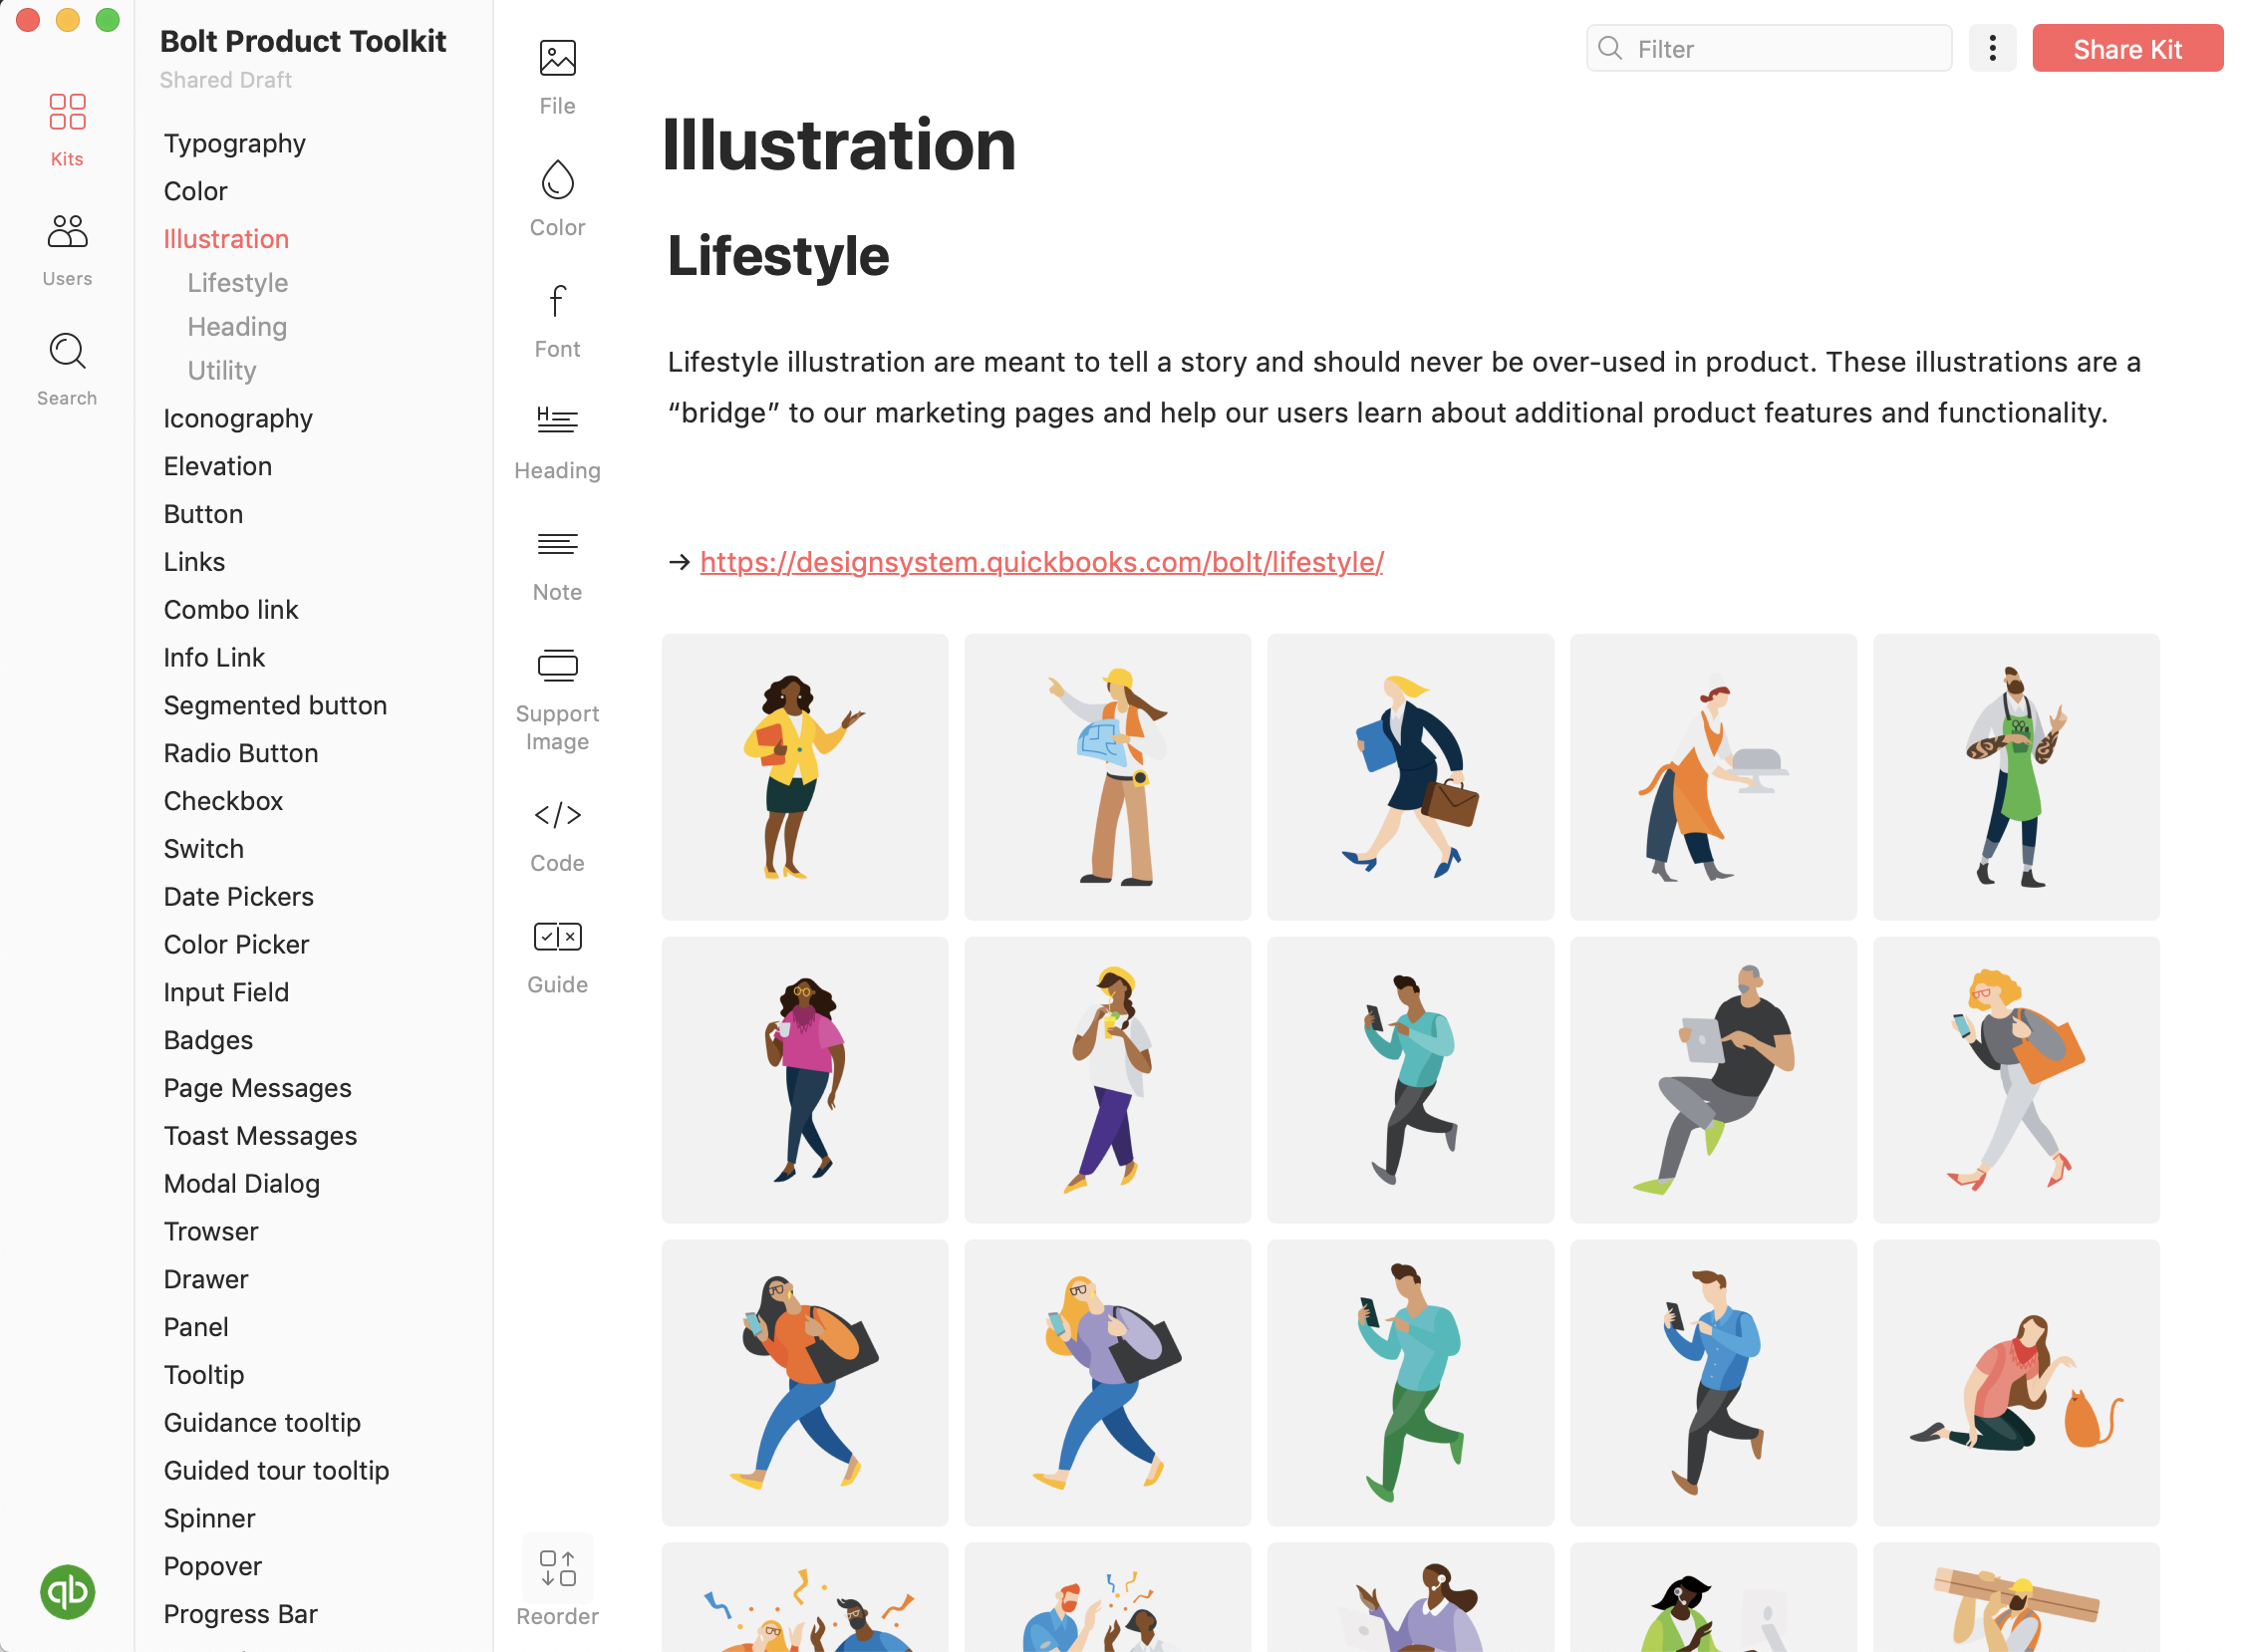The height and width of the screenshot is (1652, 2246).
Task: Open the designsystem.quickbooks.com lifestyle link
Action: click(1041, 562)
